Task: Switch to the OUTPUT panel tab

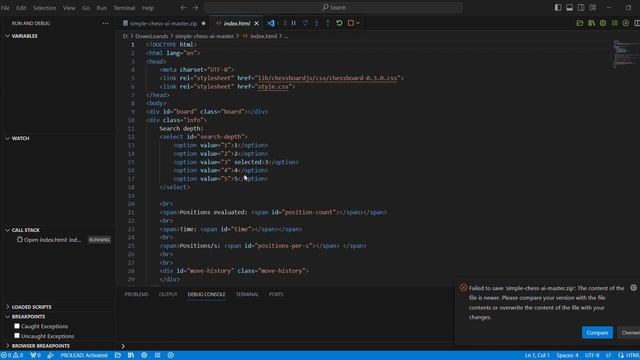Action: (x=168, y=294)
